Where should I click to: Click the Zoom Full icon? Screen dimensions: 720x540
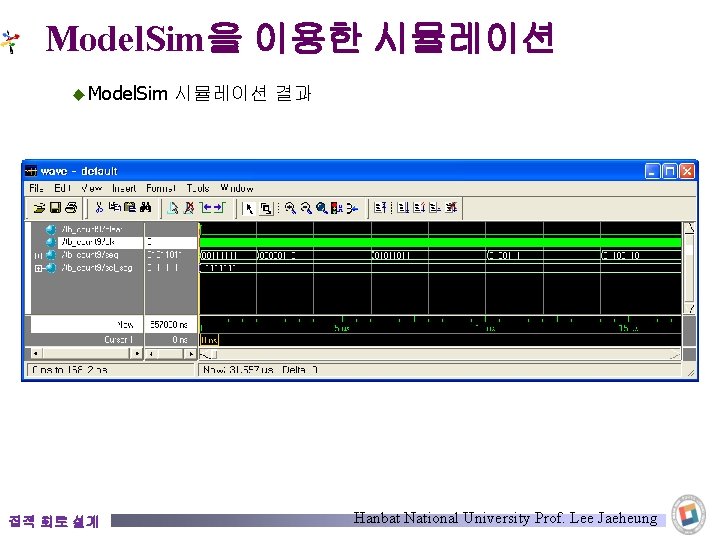tap(321, 208)
